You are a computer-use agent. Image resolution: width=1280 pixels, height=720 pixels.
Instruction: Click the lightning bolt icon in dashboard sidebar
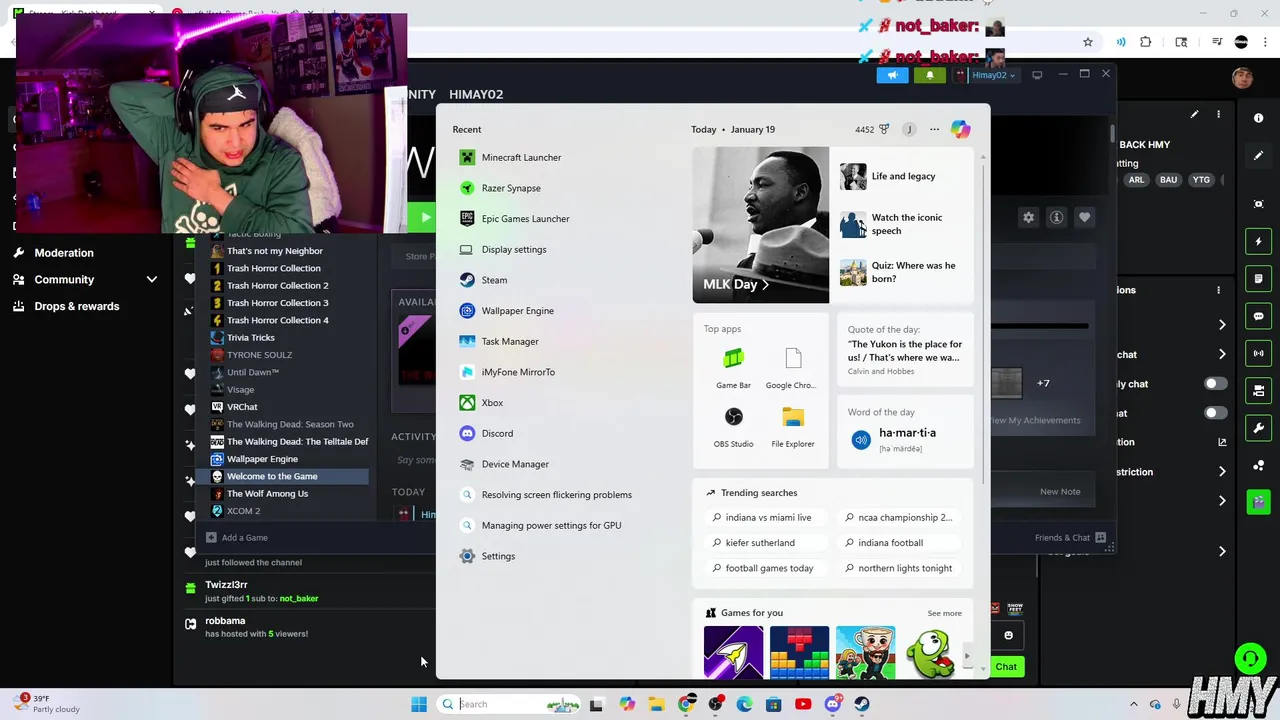(x=1258, y=241)
